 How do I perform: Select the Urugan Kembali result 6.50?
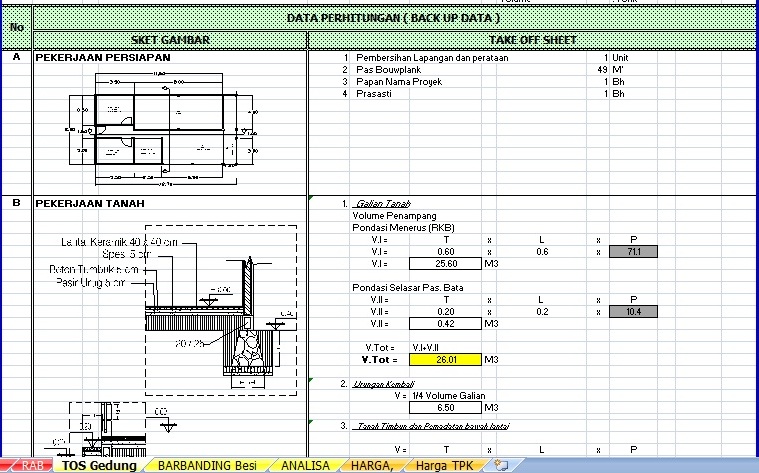pos(445,408)
